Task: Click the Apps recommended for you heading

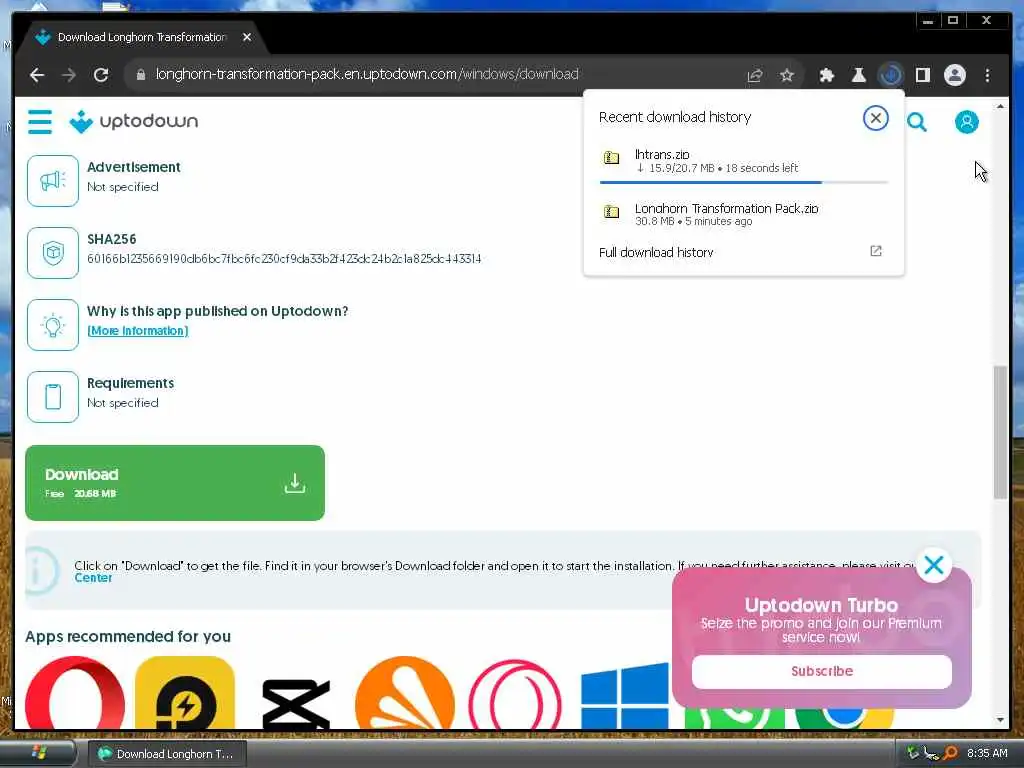Action: [x=128, y=636]
